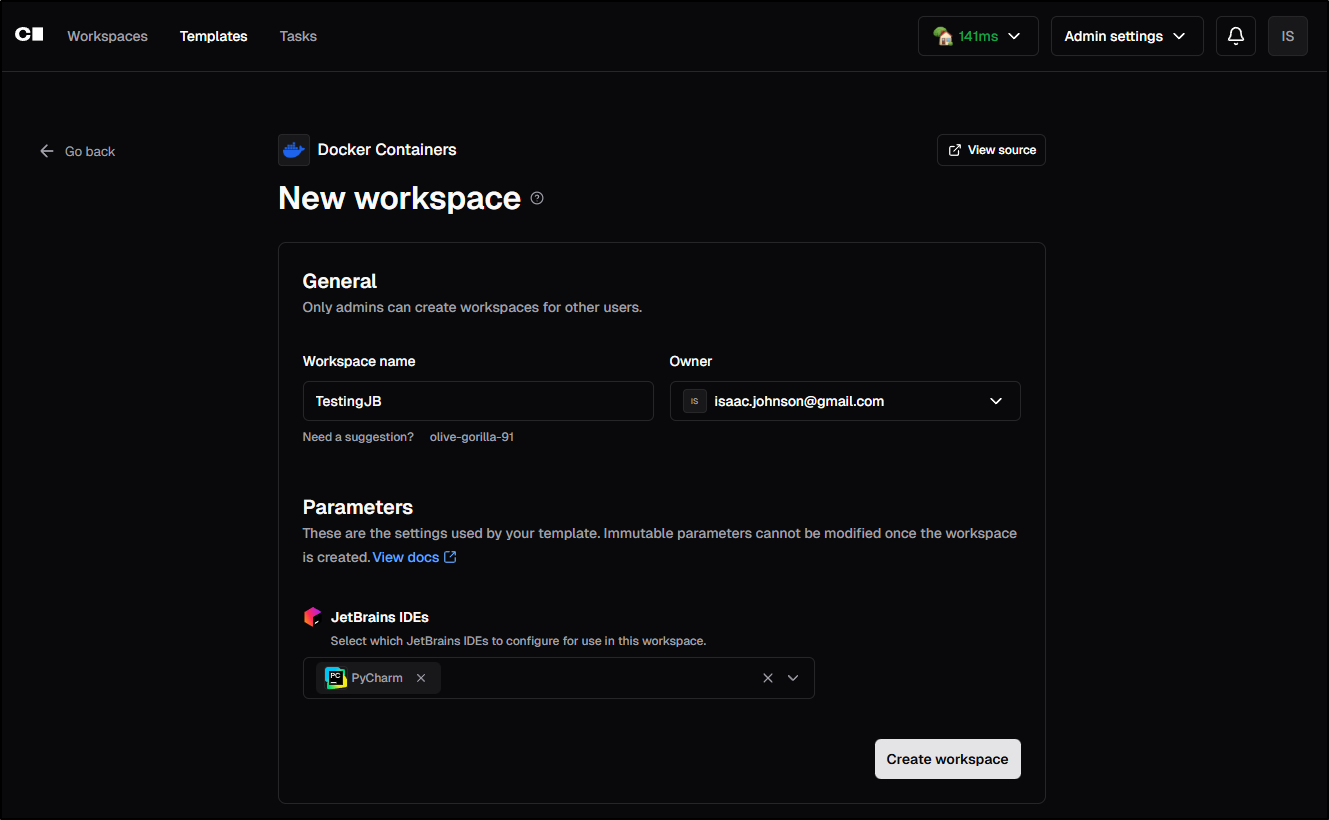Screen dimensions: 1329x820
Task: Click the Coder logo in top-left
Action: click(29, 35)
